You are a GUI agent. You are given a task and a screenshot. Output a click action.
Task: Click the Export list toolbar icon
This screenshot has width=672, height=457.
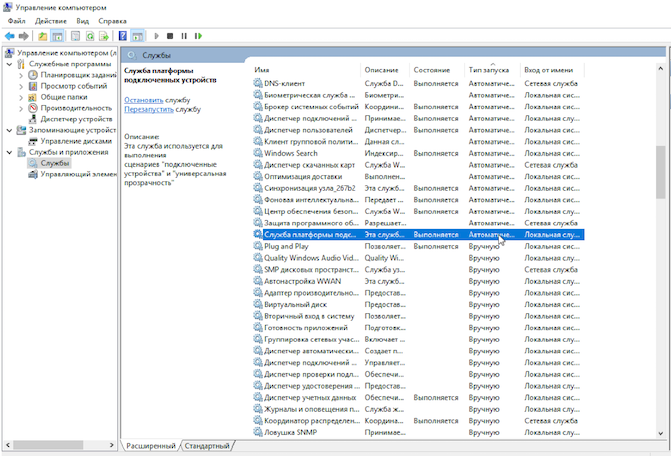104,36
